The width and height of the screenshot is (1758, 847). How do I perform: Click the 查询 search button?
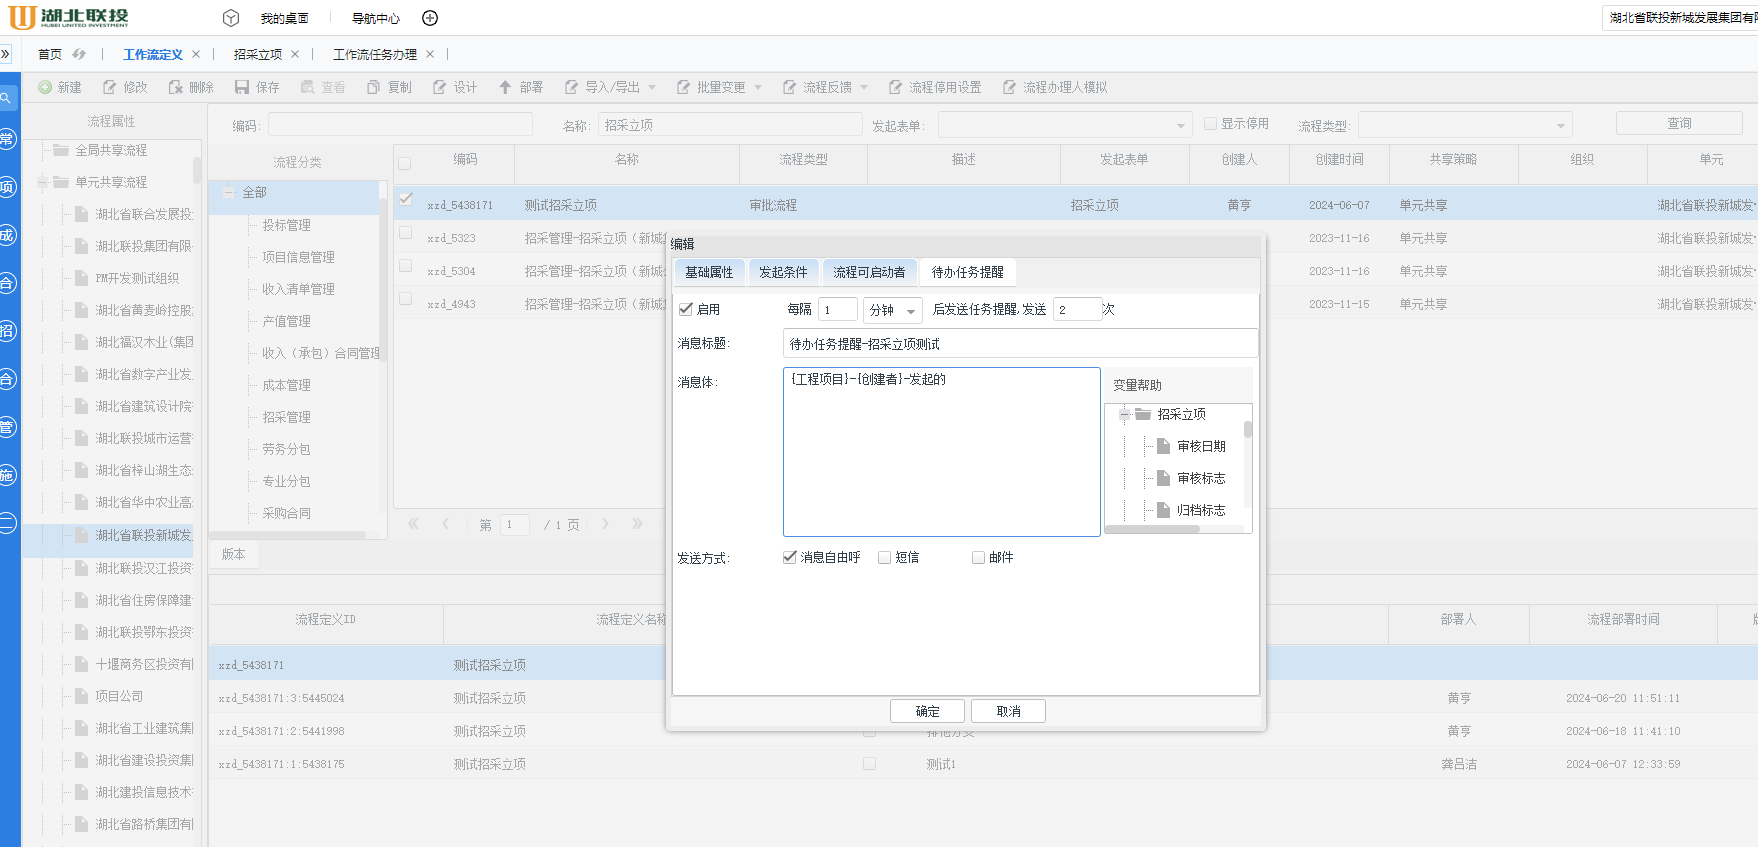click(1679, 124)
